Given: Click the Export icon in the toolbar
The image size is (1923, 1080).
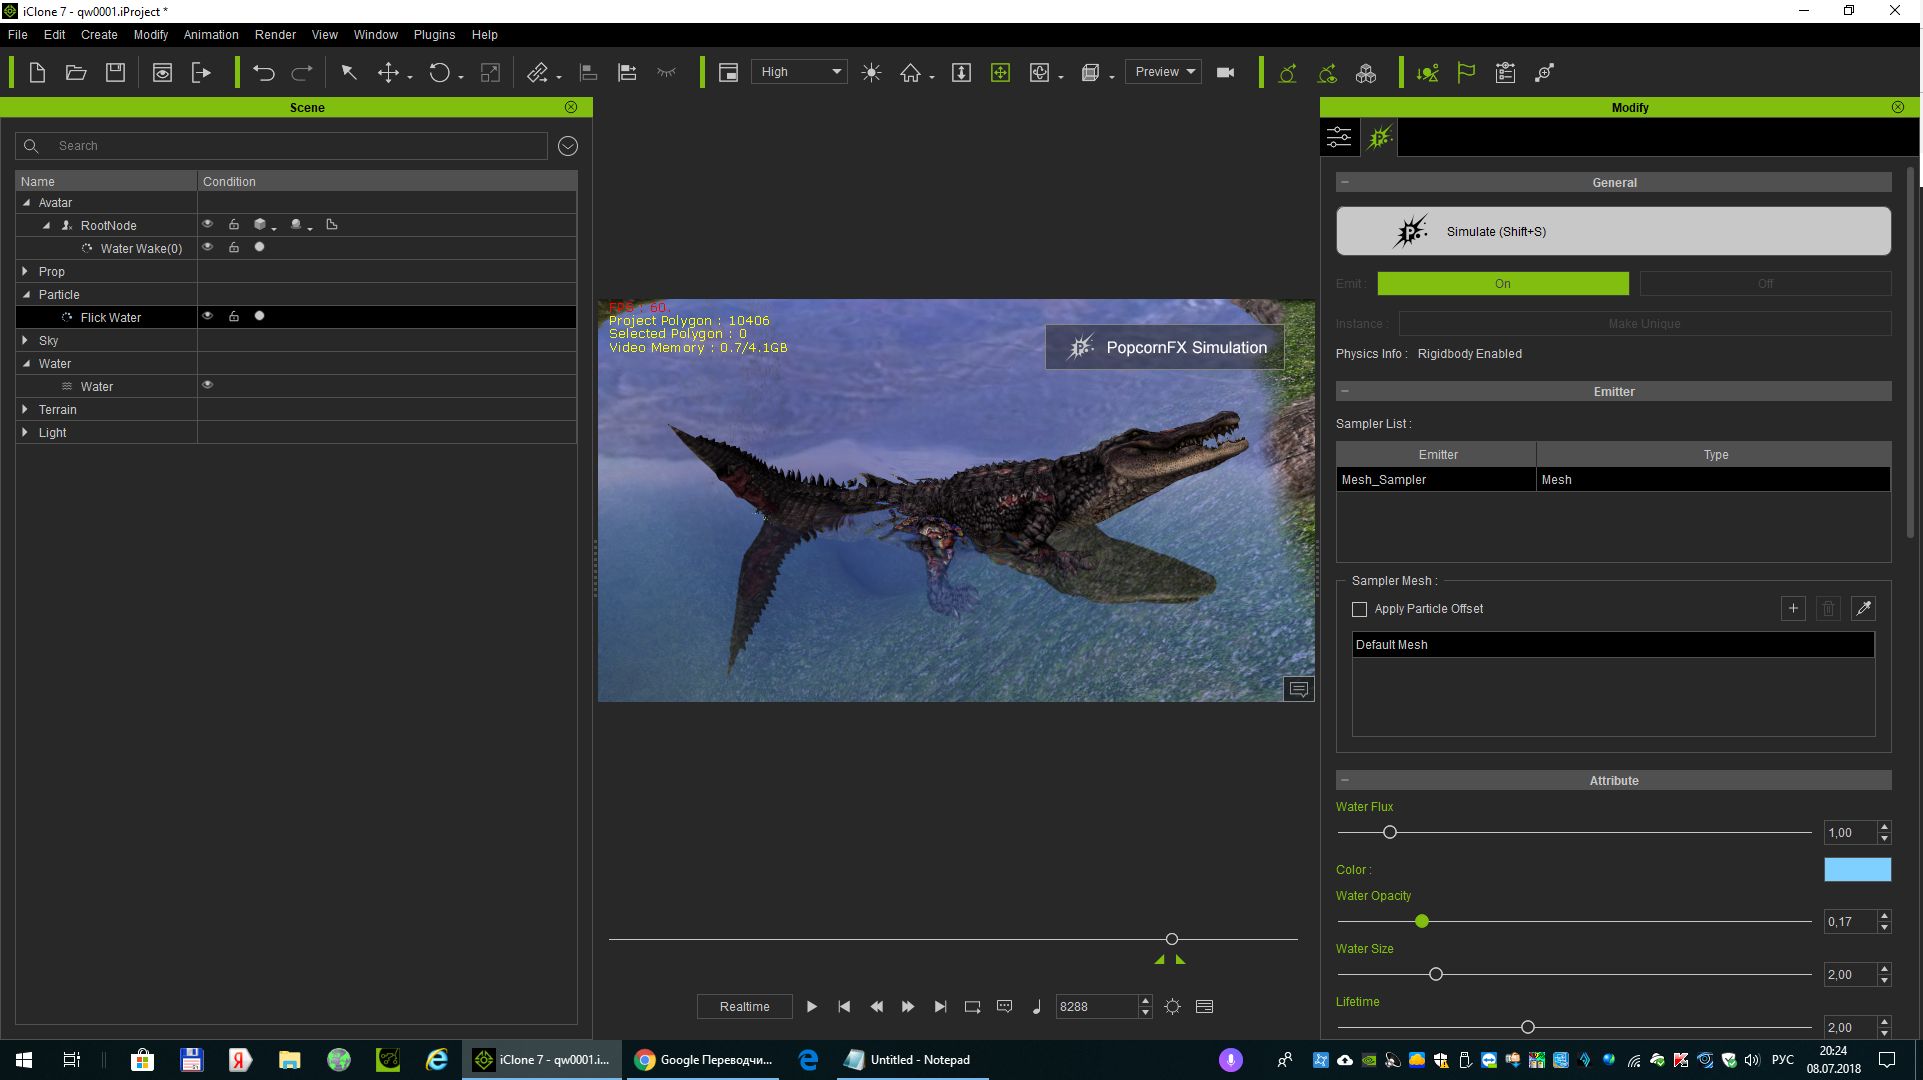Looking at the screenshot, I should [x=201, y=72].
